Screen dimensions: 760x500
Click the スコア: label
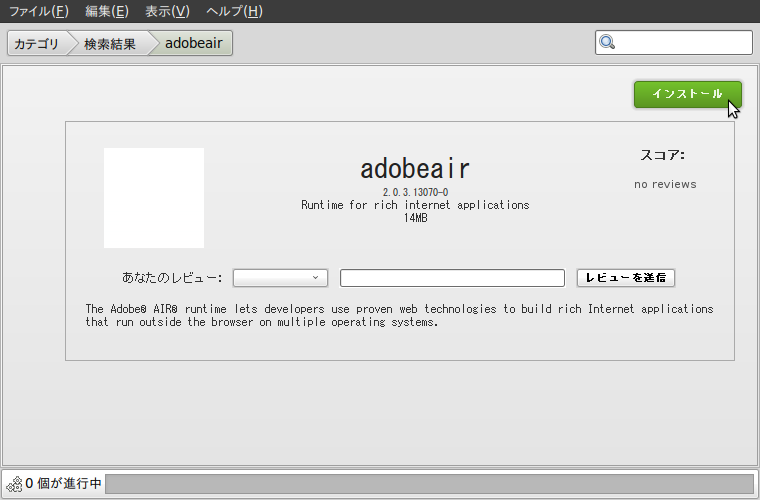[x=663, y=155]
